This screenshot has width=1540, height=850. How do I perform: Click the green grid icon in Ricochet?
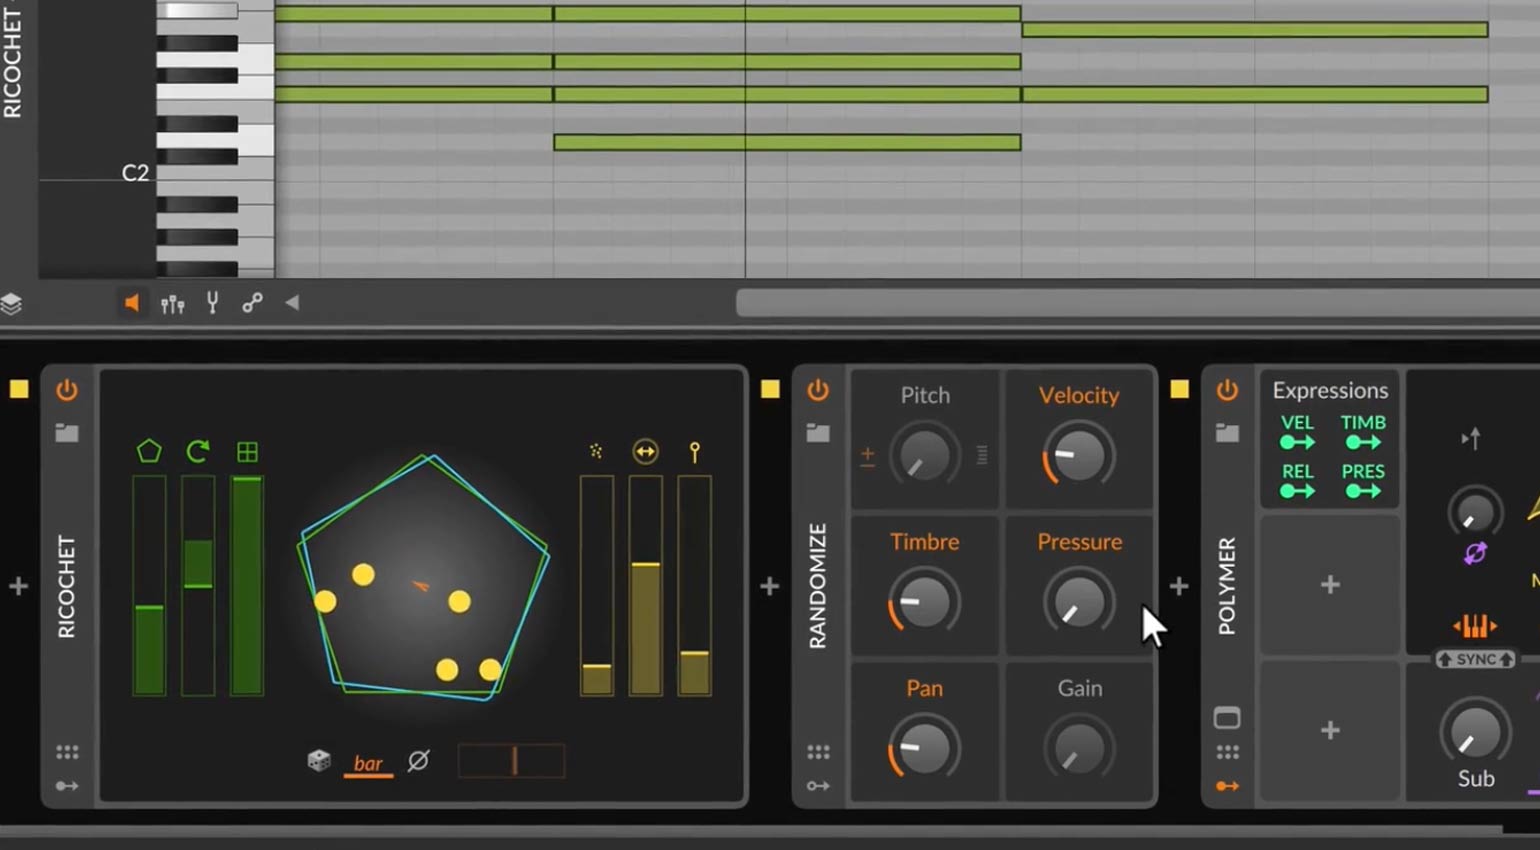pos(247,452)
